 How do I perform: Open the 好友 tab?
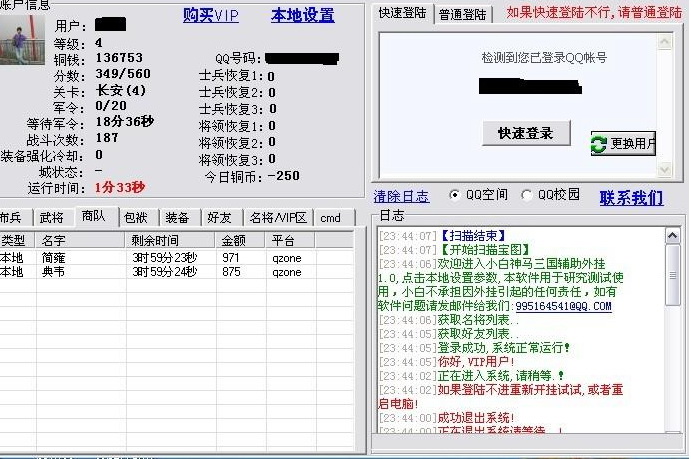point(221,218)
